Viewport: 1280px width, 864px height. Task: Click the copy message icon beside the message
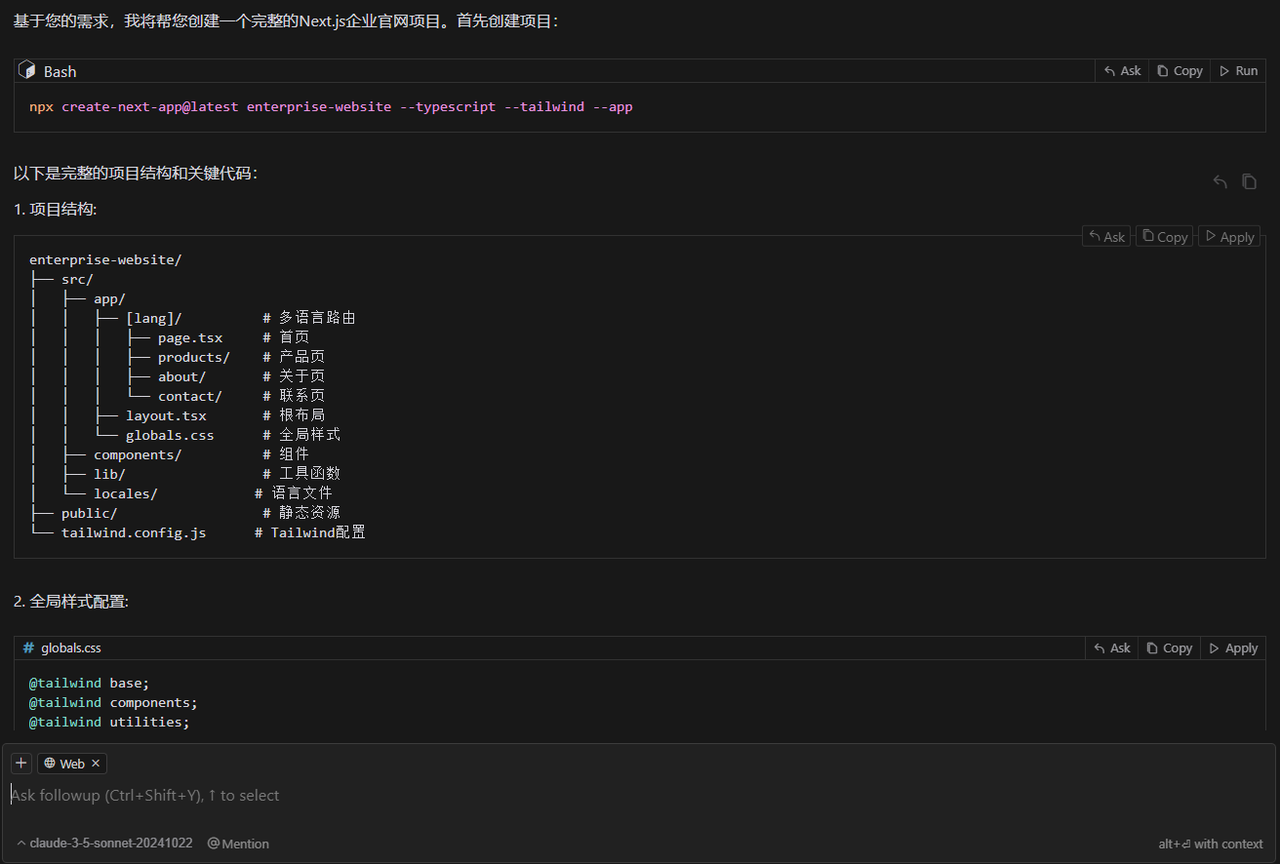tap(1249, 181)
